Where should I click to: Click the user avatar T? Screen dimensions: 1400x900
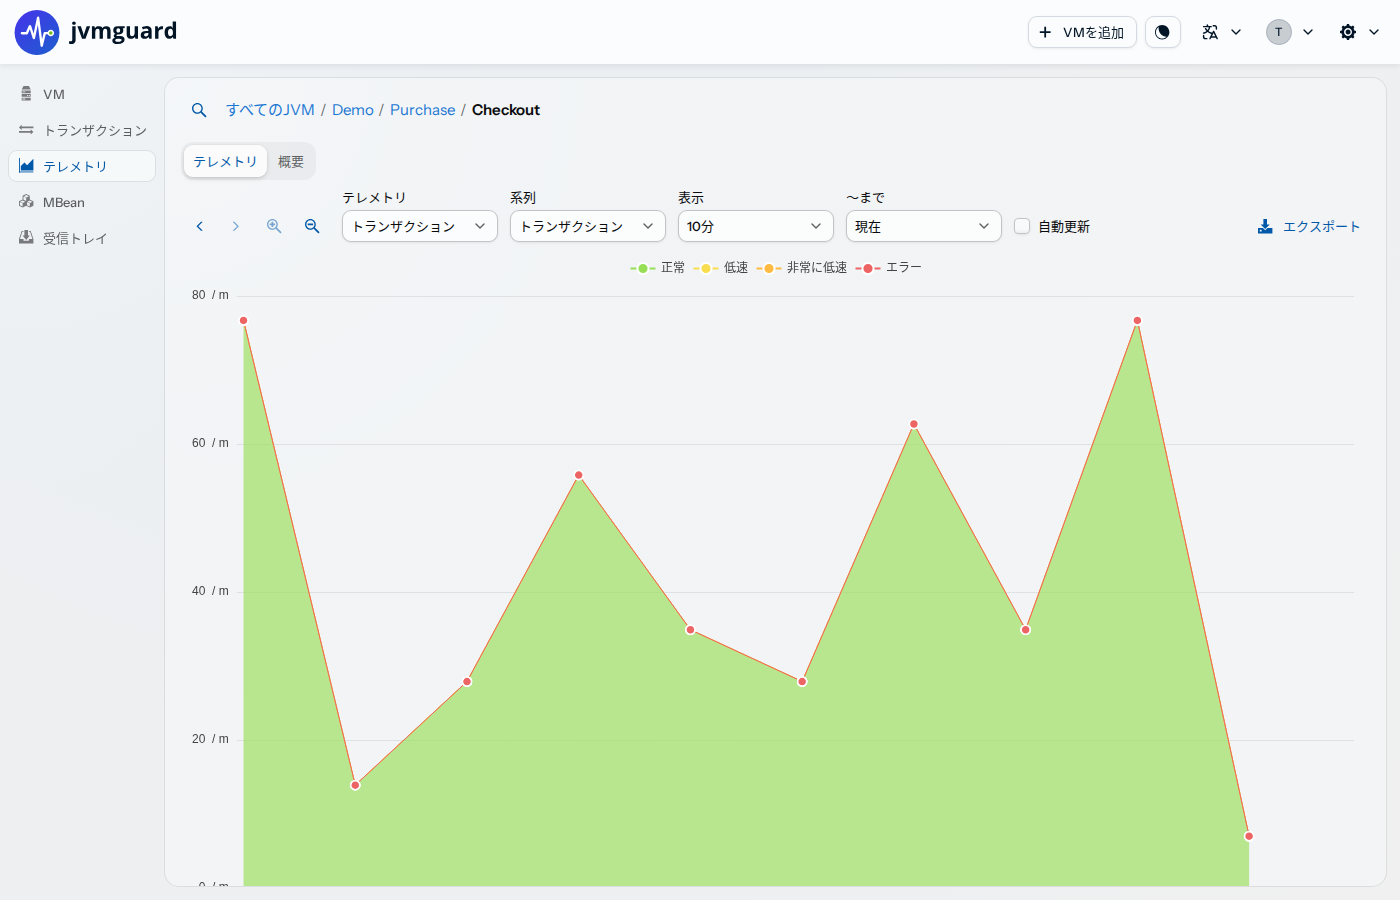pos(1278,32)
